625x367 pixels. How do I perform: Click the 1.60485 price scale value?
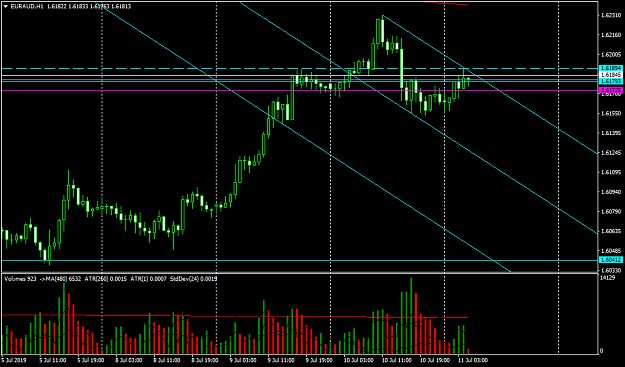tap(611, 251)
